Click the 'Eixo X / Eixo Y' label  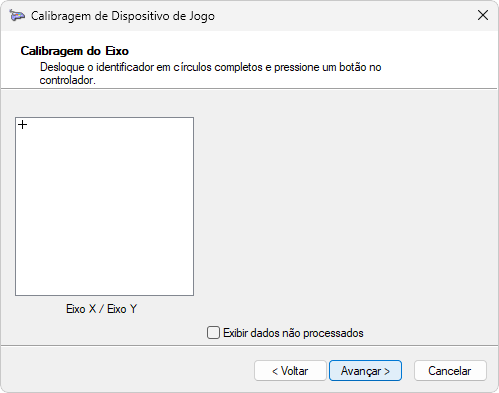(x=102, y=309)
